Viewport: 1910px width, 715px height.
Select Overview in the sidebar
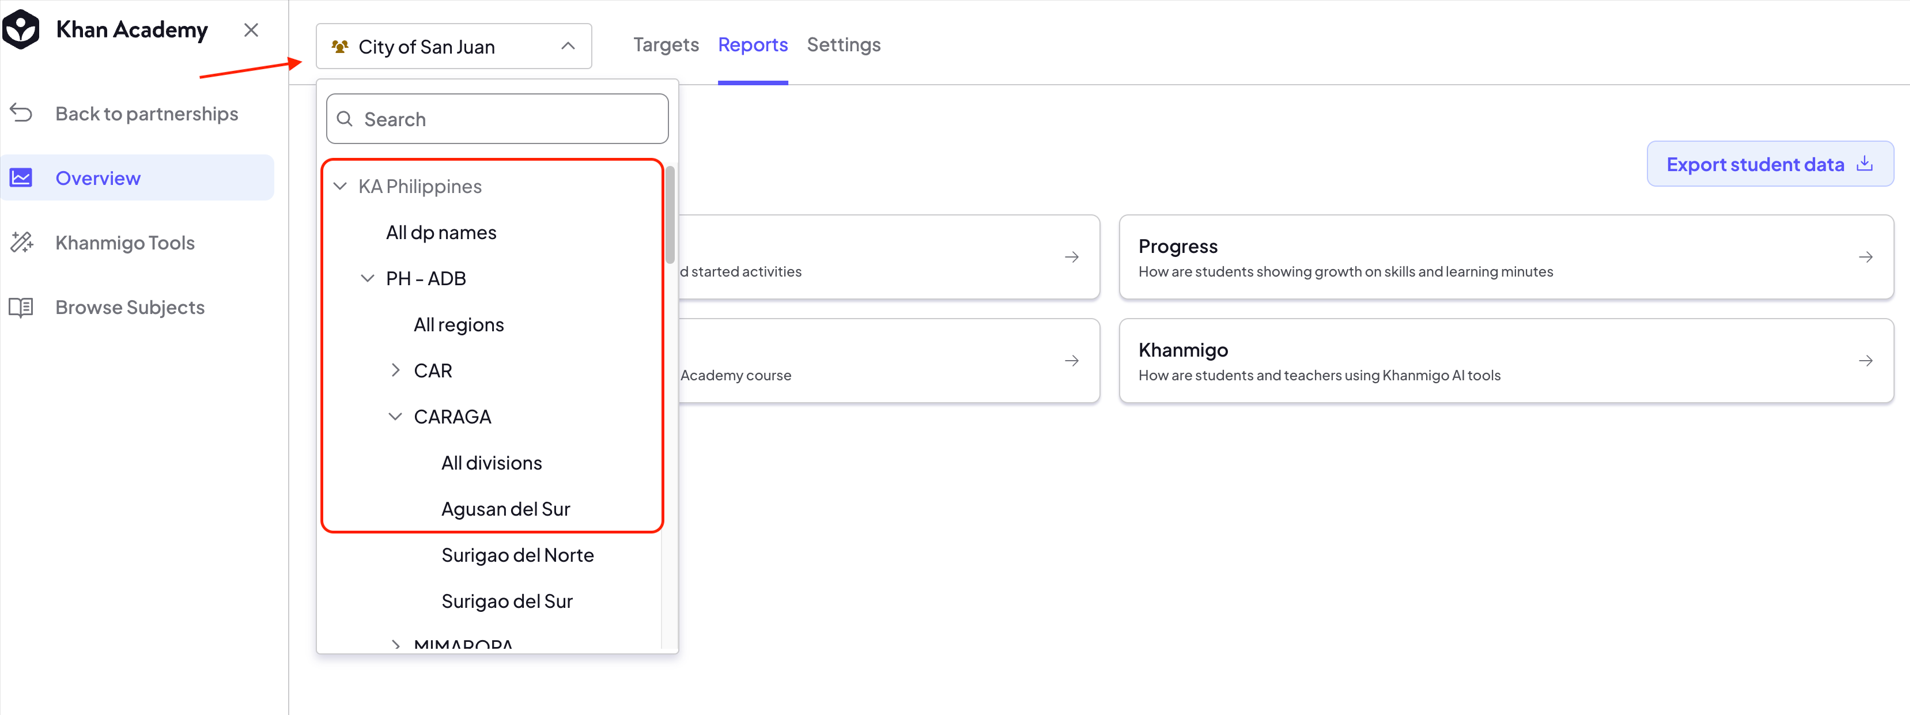click(x=137, y=178)
